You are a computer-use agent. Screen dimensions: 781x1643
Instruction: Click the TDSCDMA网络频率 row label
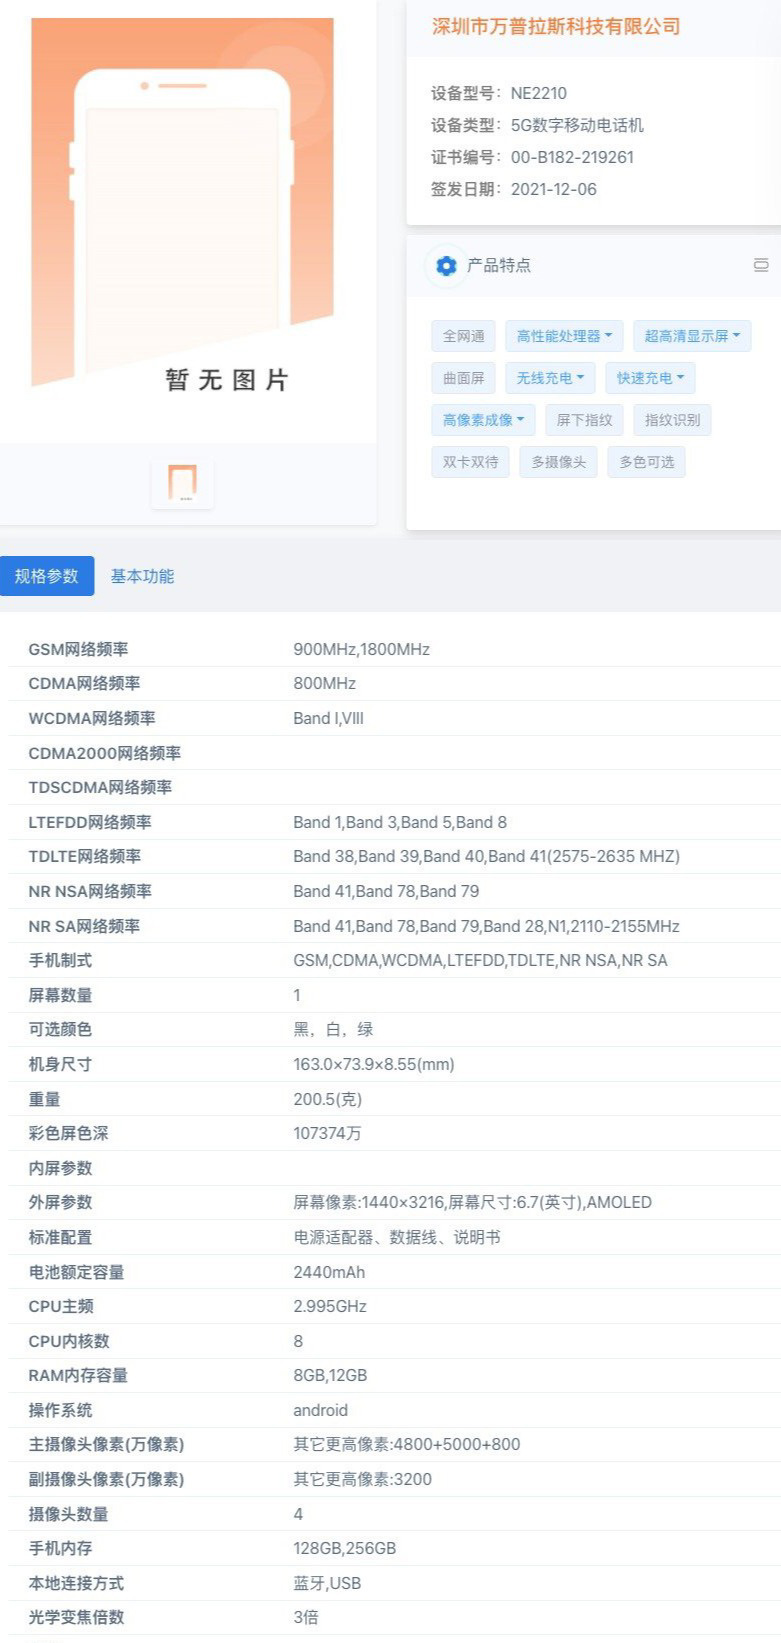(100, 787)
